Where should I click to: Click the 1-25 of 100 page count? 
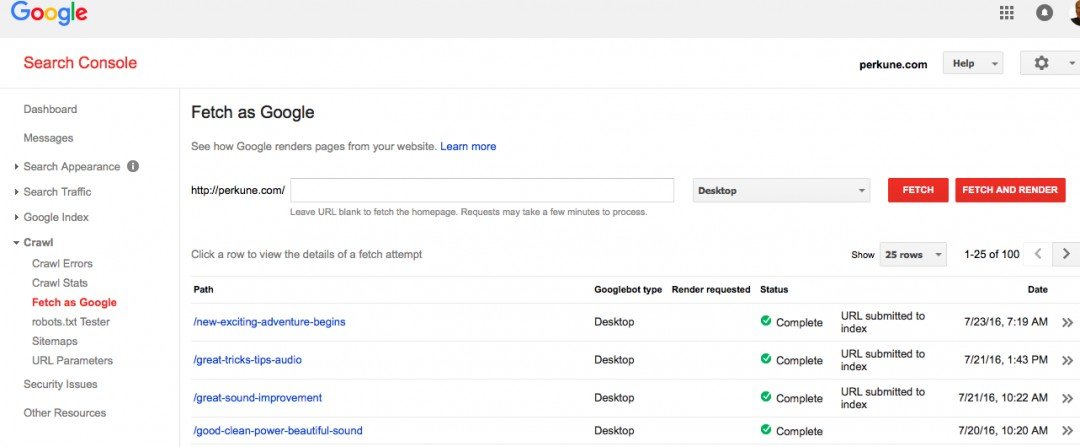[992, 254]
